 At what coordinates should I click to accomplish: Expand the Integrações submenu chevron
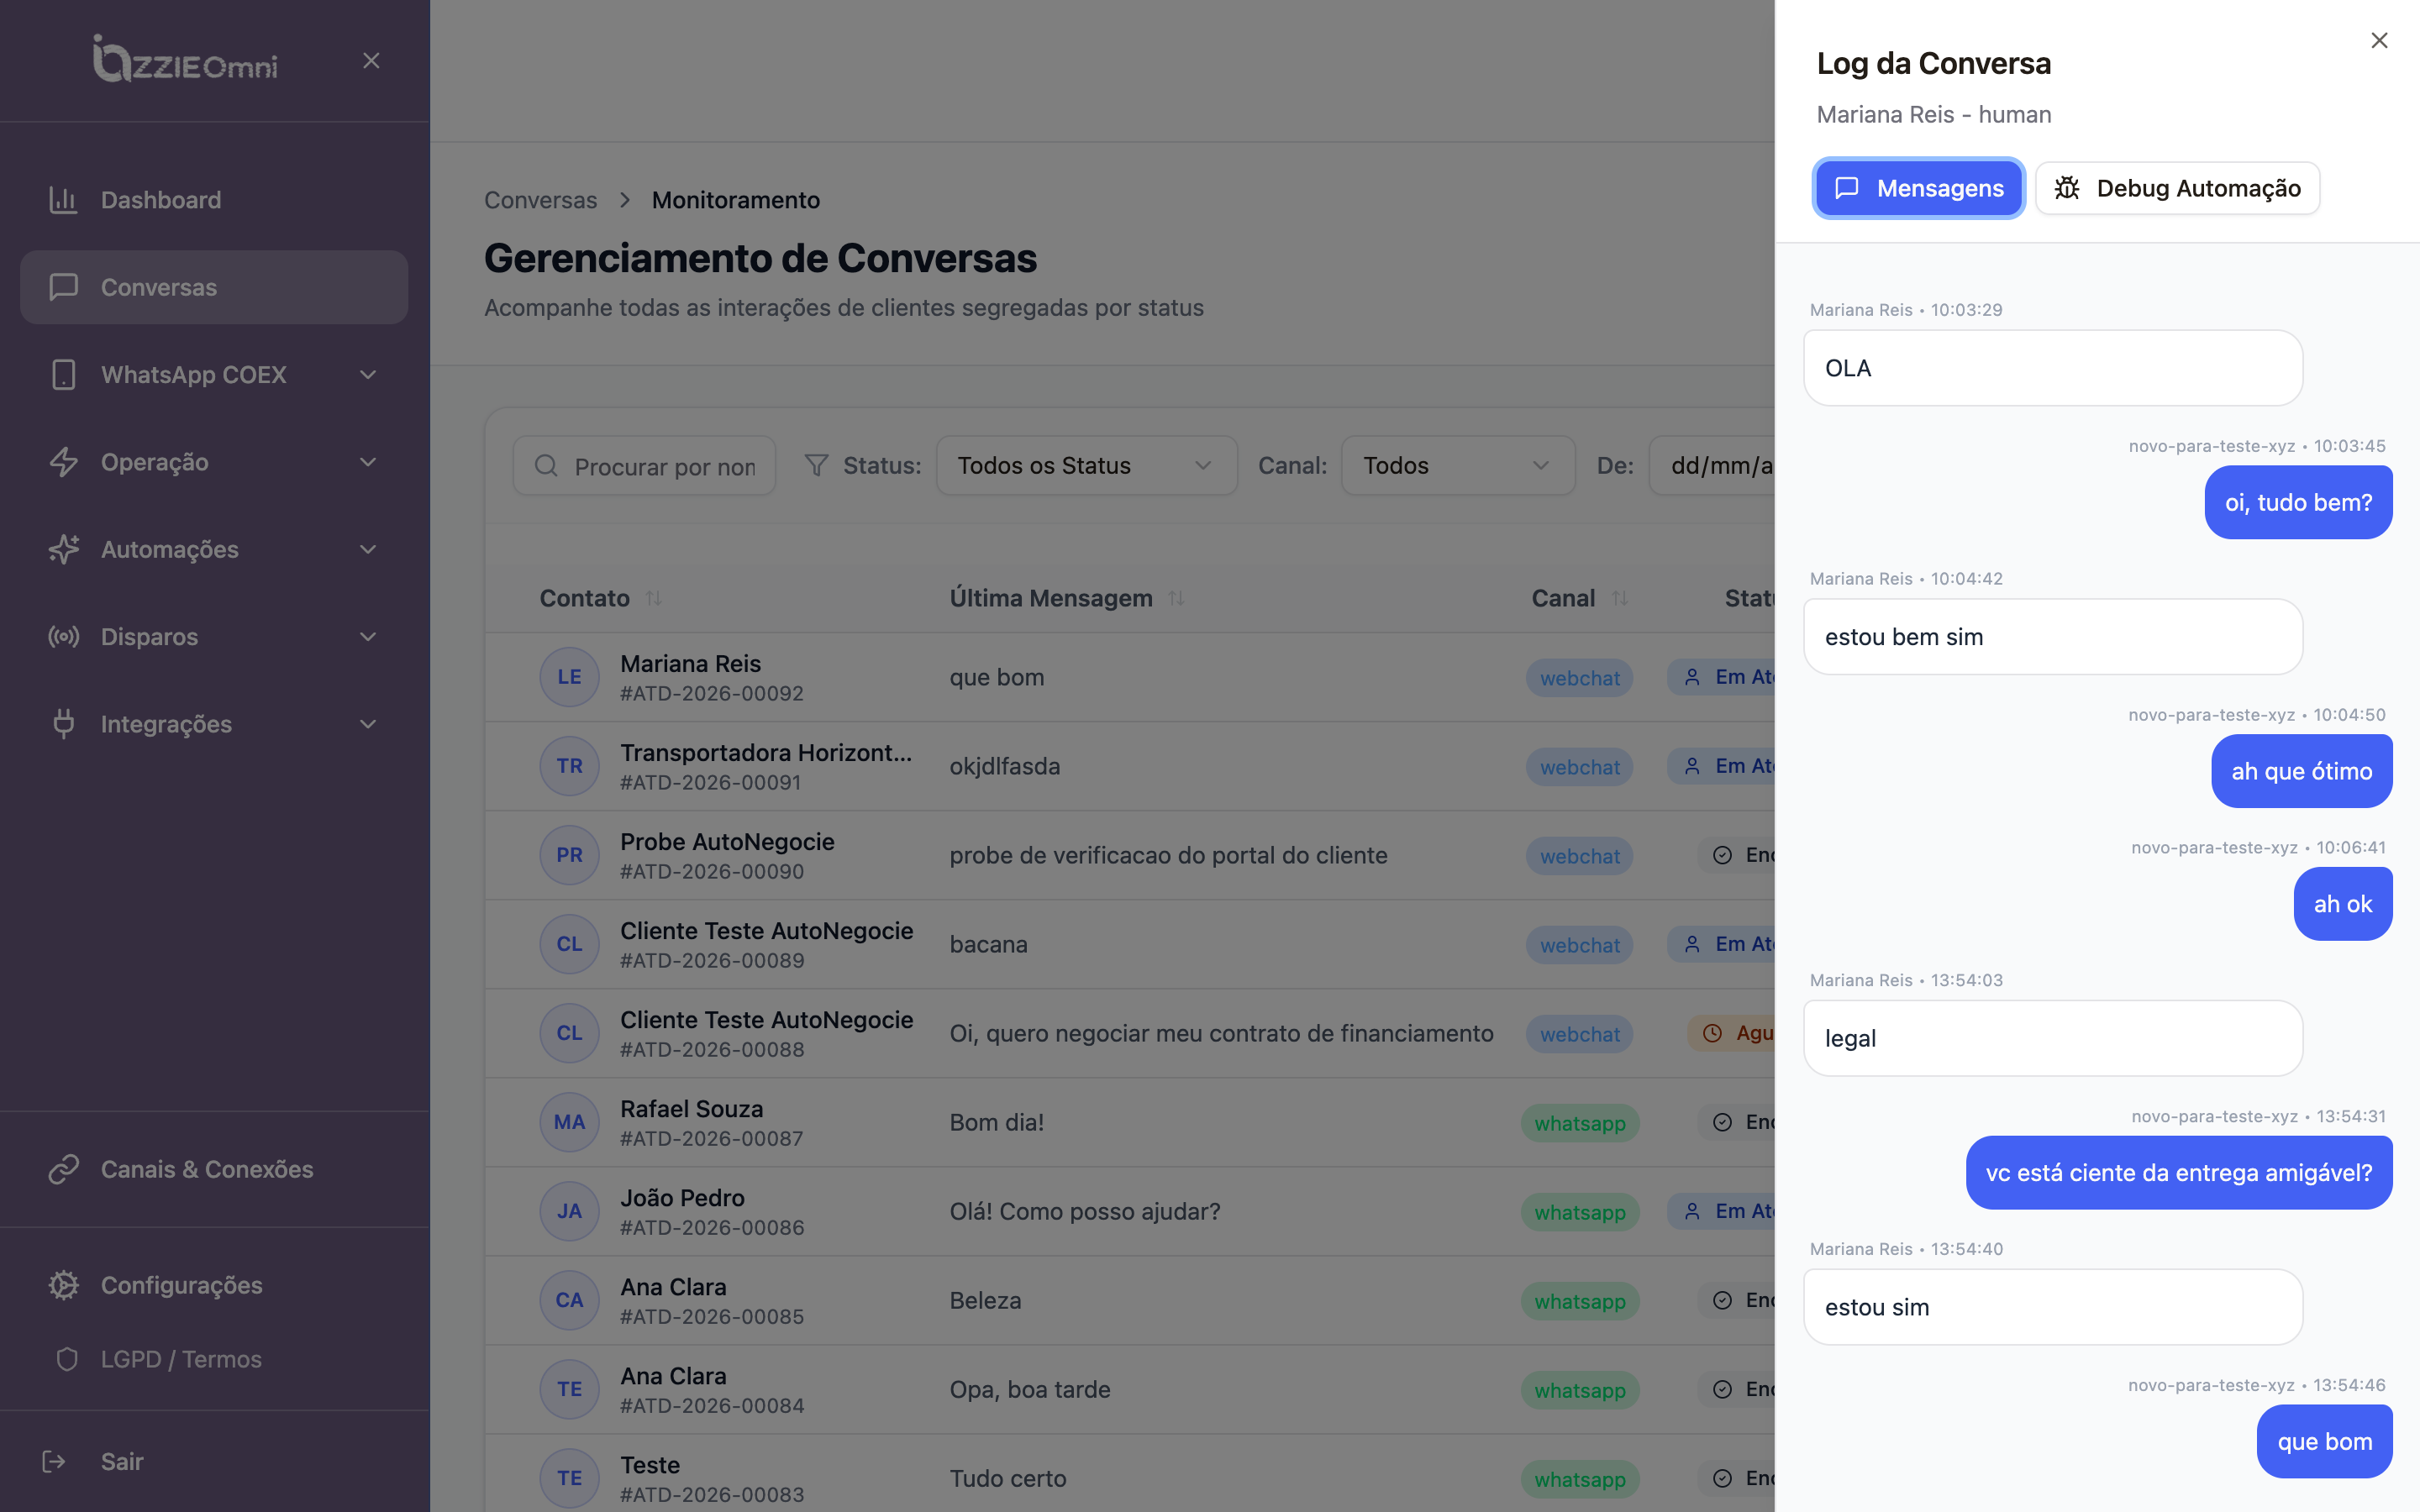coord(368,724)
